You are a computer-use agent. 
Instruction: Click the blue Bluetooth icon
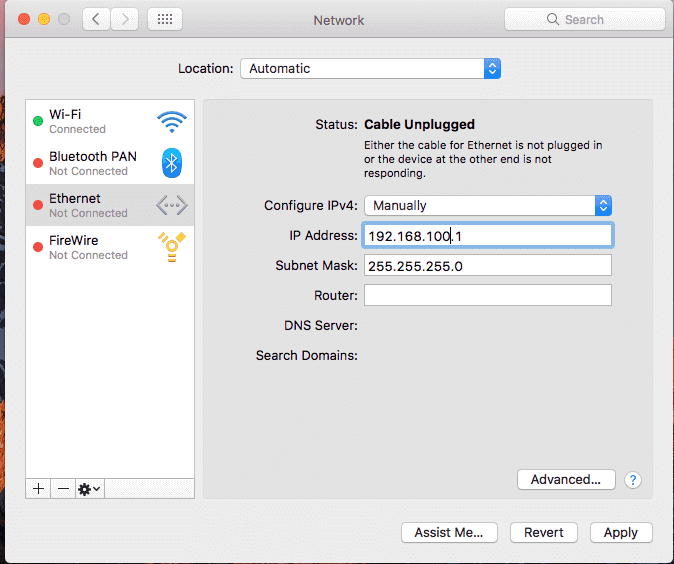coord(172,163)
